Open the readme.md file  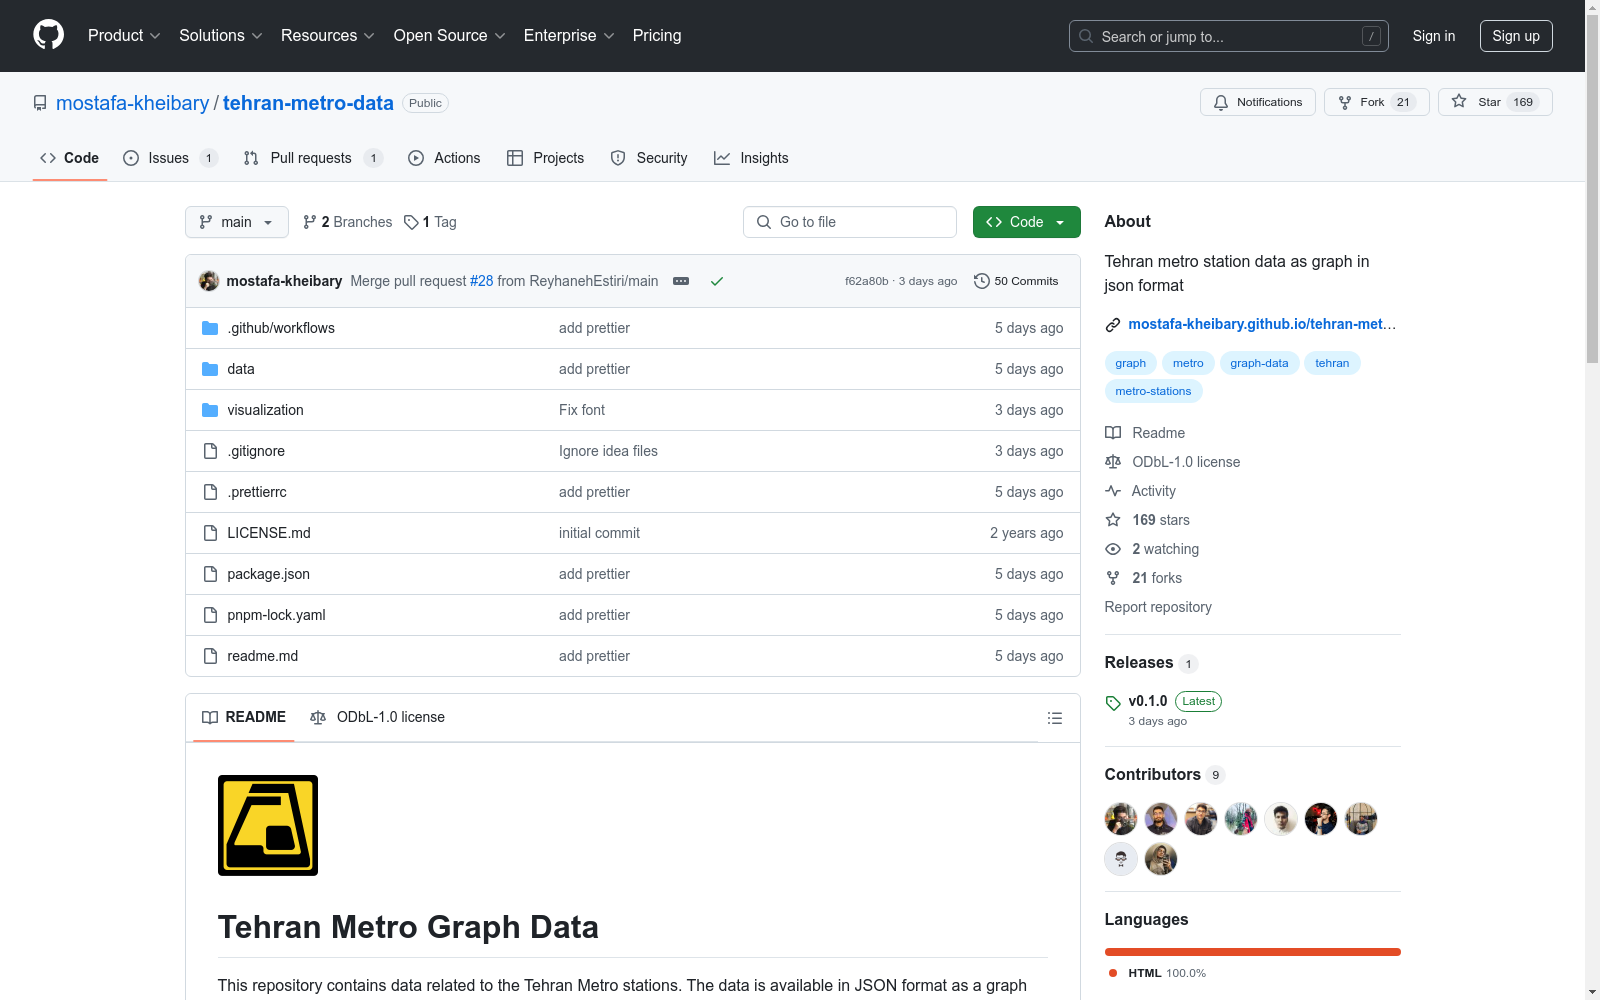tap(263, 656)
